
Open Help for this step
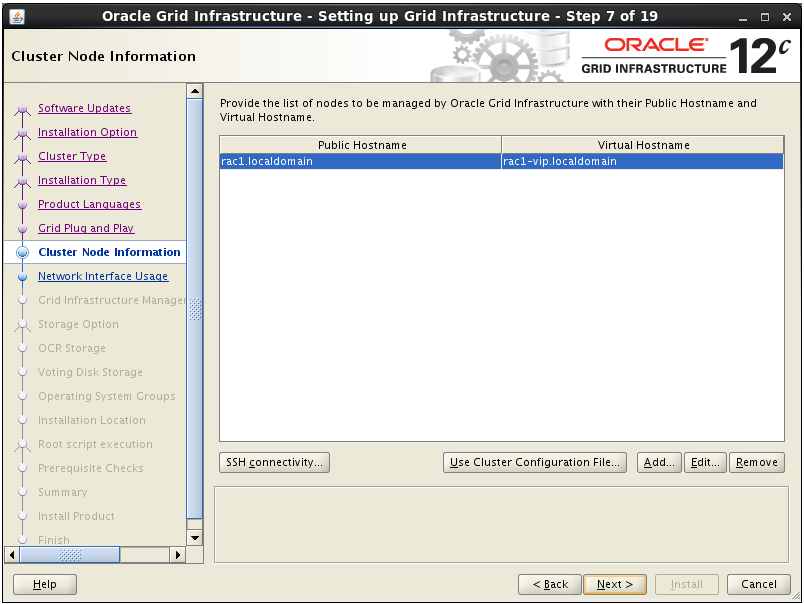tap(45, 585)
